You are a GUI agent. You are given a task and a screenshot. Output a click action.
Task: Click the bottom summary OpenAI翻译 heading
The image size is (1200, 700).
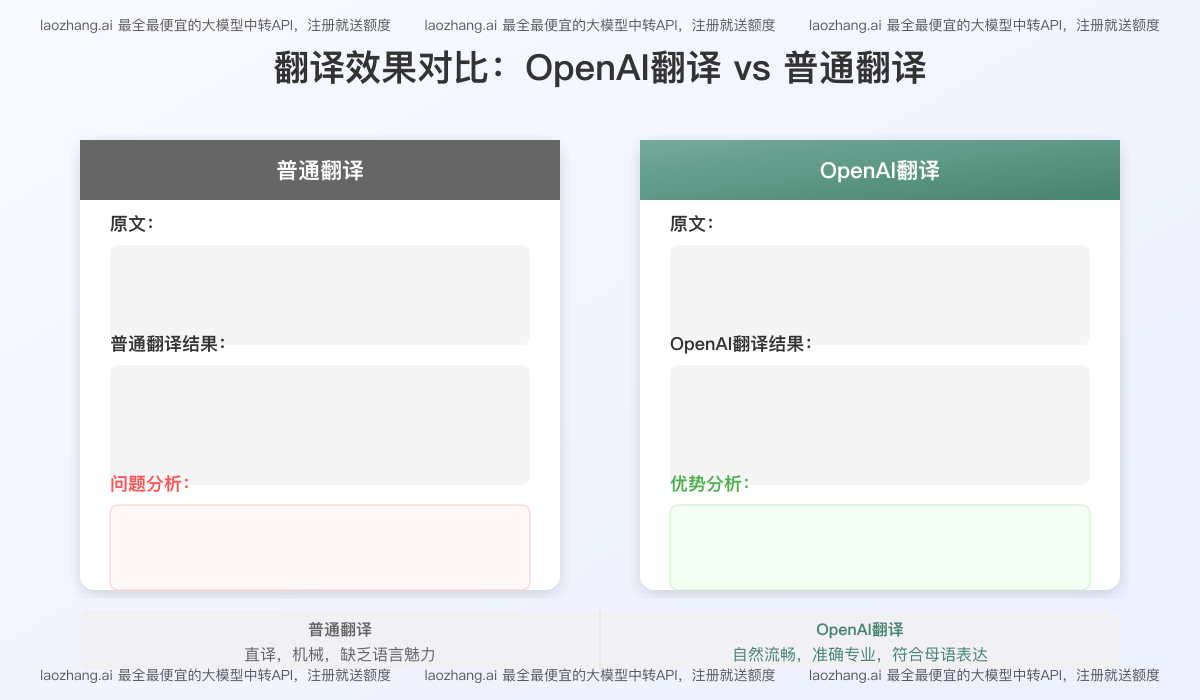[860, 630]
